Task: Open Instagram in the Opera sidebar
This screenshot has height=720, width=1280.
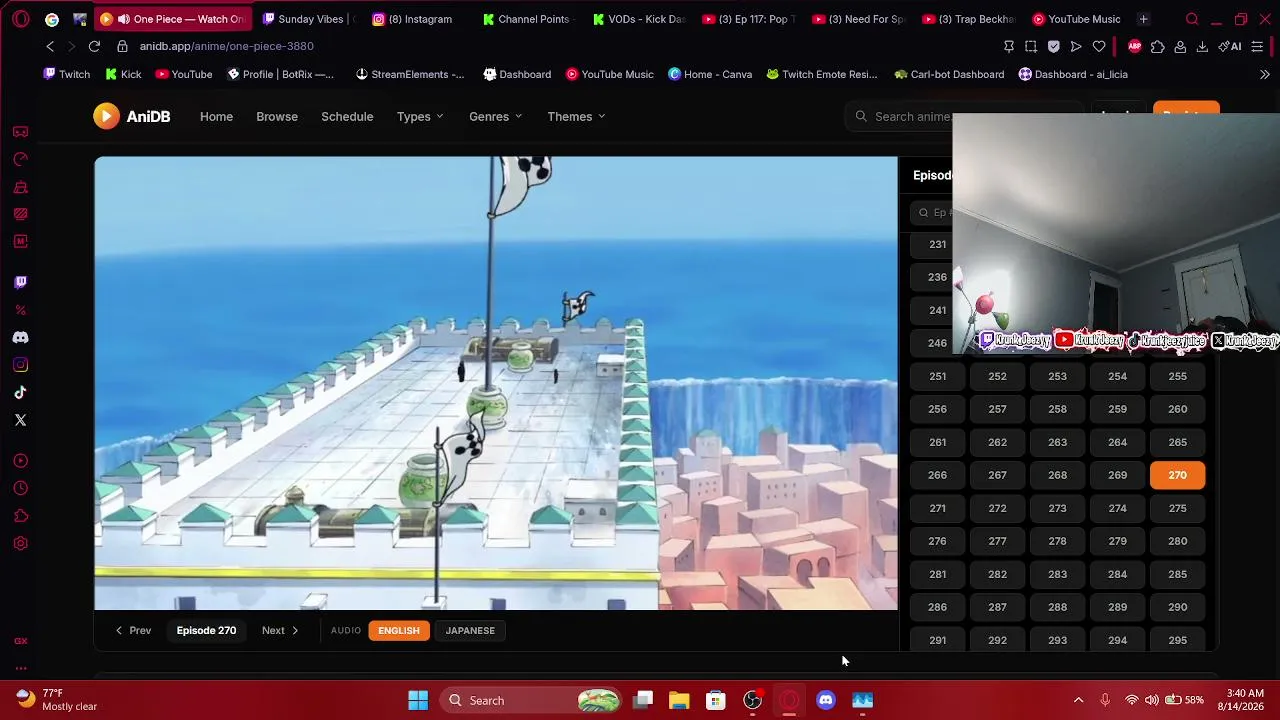Action: tap(20, 365)
